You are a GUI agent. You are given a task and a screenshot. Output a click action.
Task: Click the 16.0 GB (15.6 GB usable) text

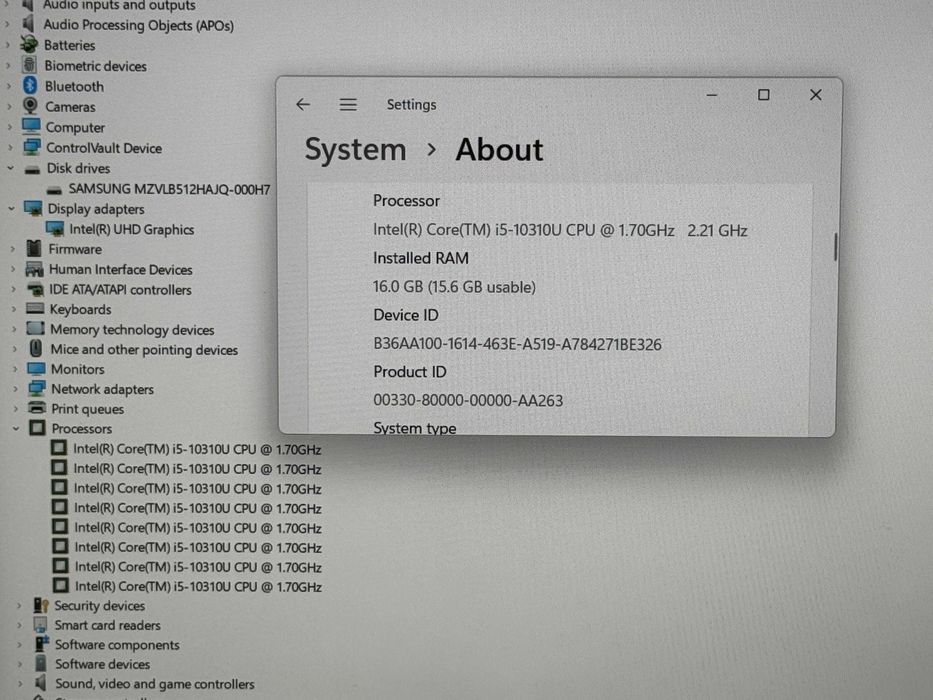click(454, 287)
